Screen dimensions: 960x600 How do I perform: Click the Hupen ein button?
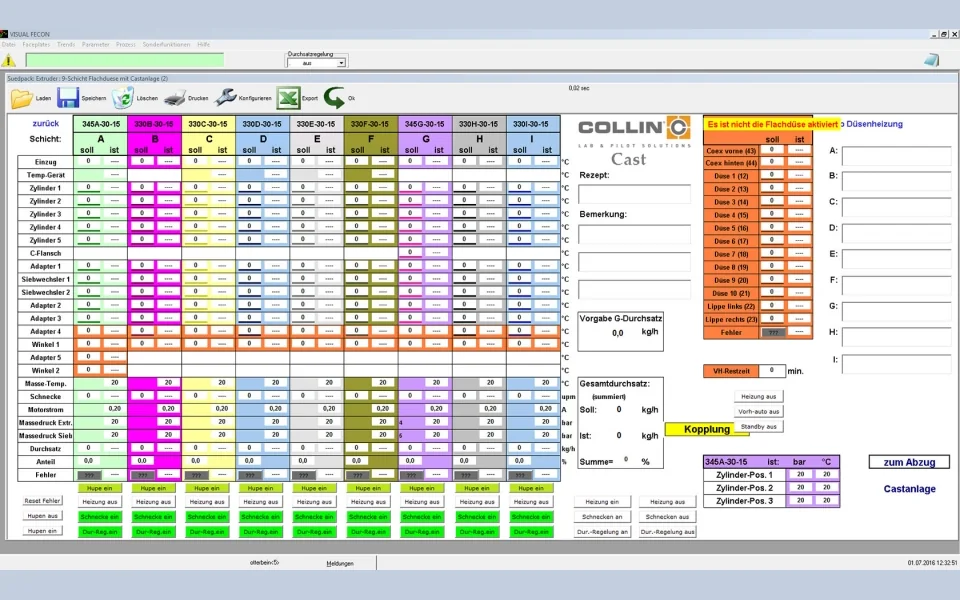(x=43, y=531)
